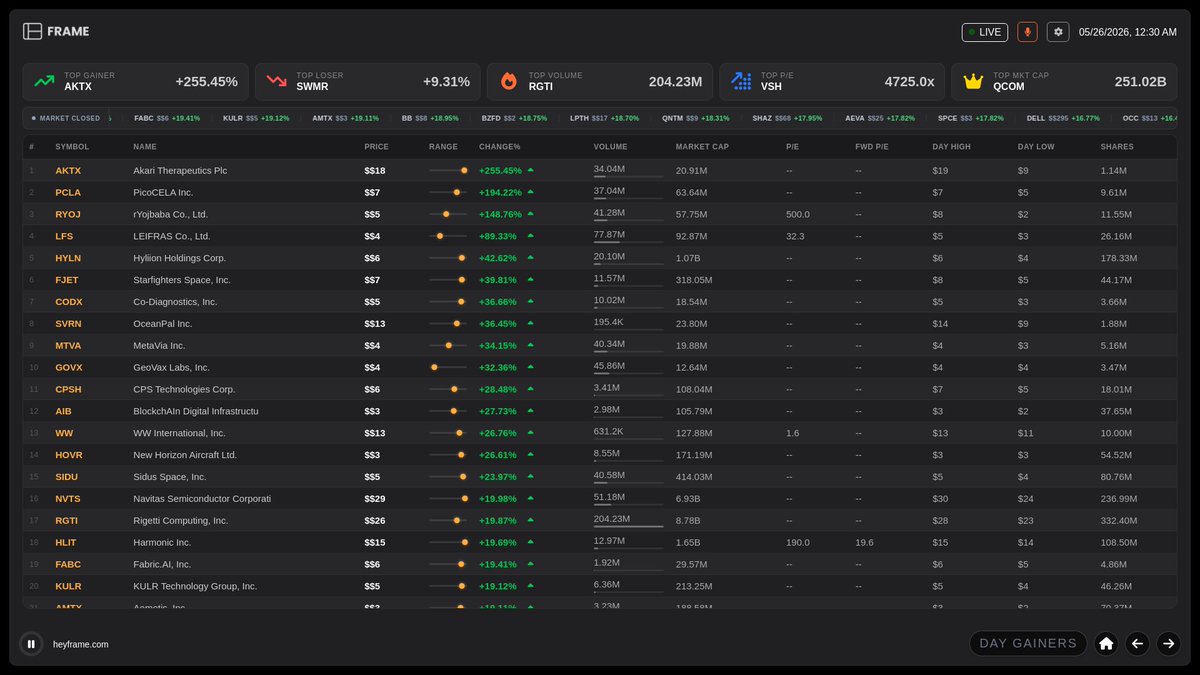Click the PCLA symbol in the table

[x=68, y=192]
